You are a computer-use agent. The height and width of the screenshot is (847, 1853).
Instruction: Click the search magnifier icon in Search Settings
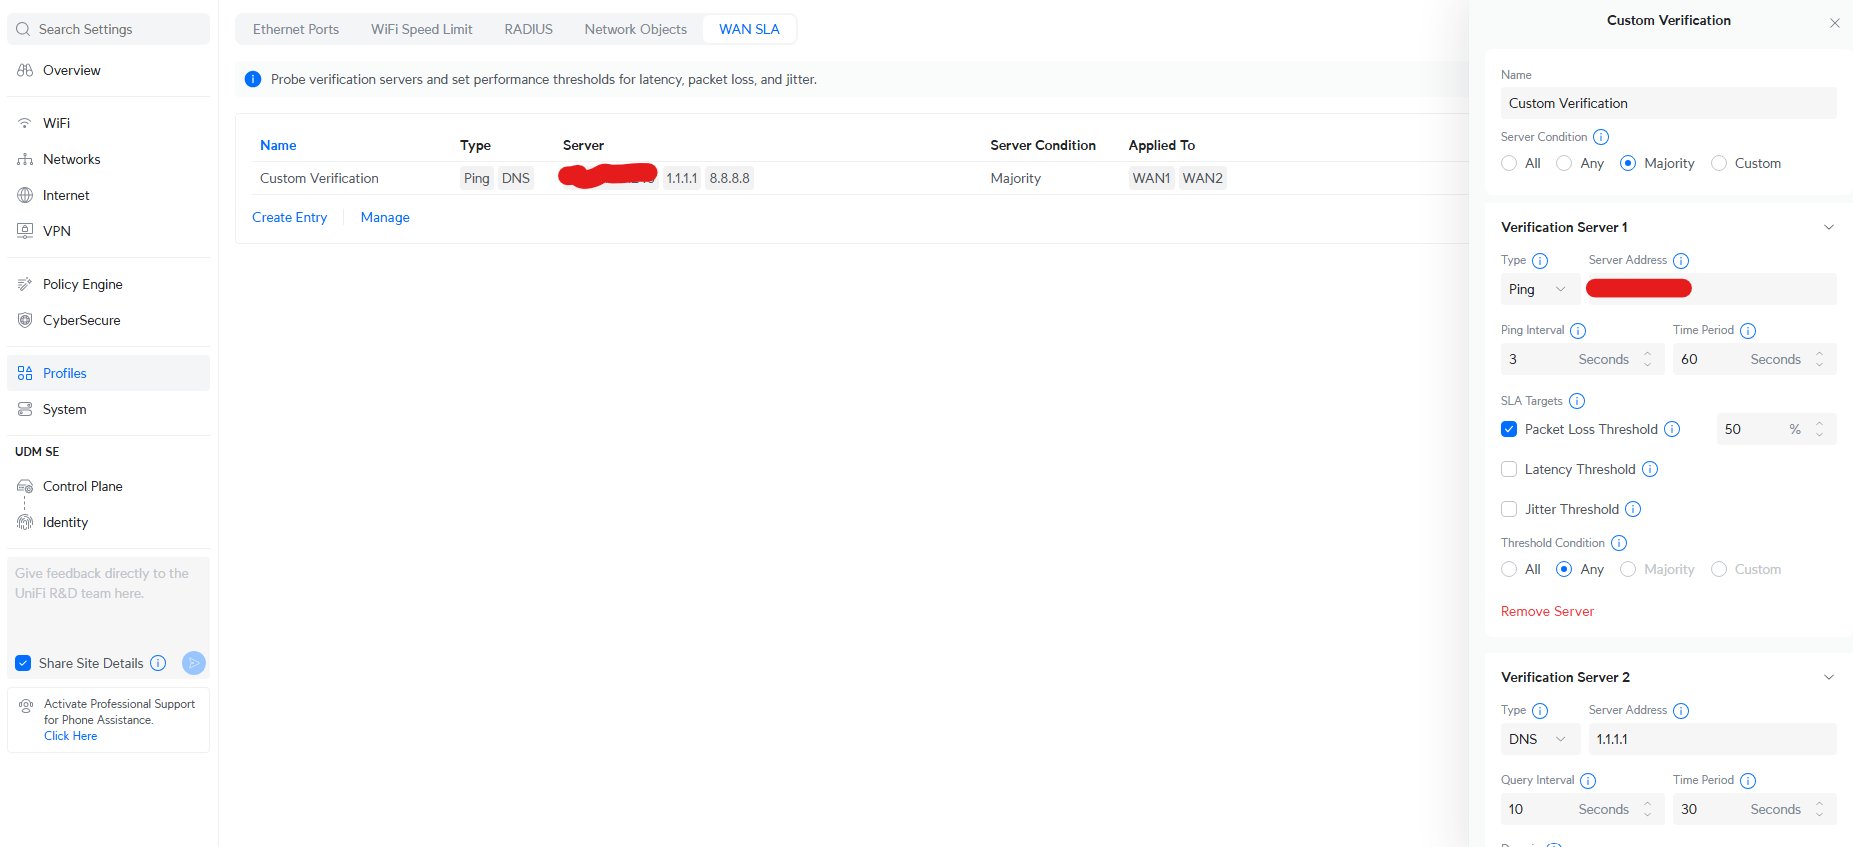(23, 29)
